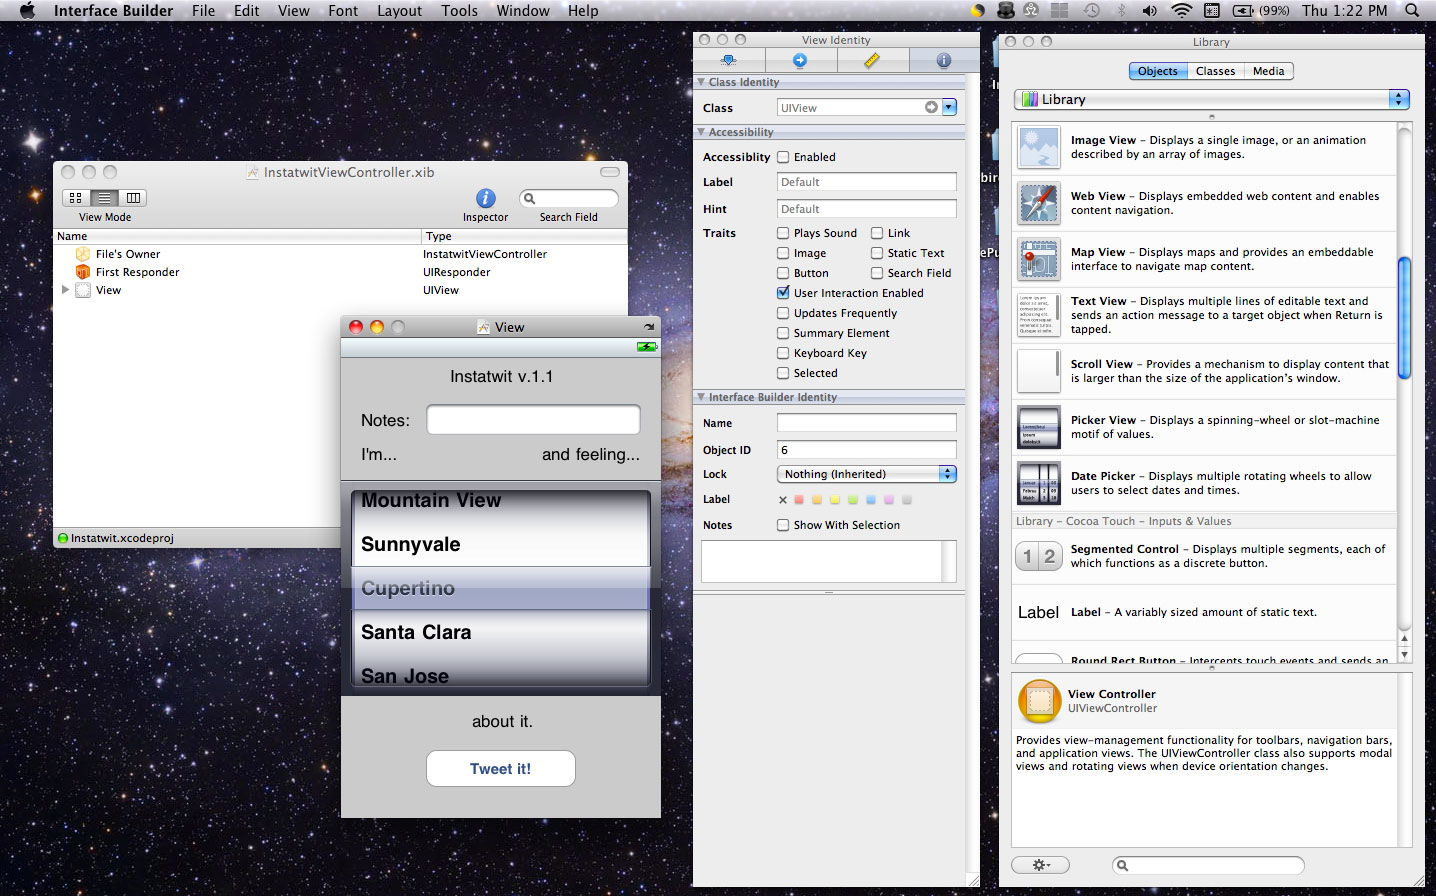Open the Class combo box dropdown
The width and height of the screenshot is (1436, 896).
pos(949,107)
